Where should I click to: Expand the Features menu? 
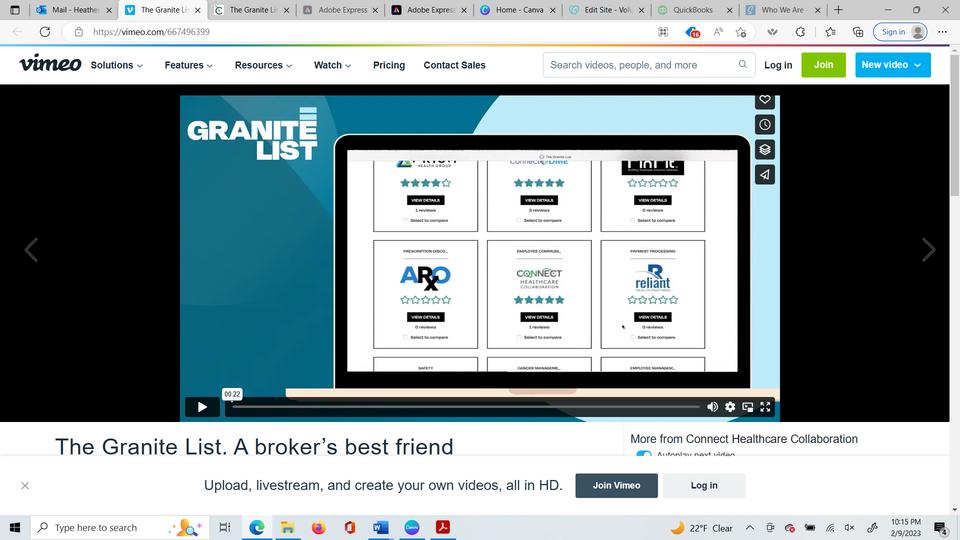point(189,65)
